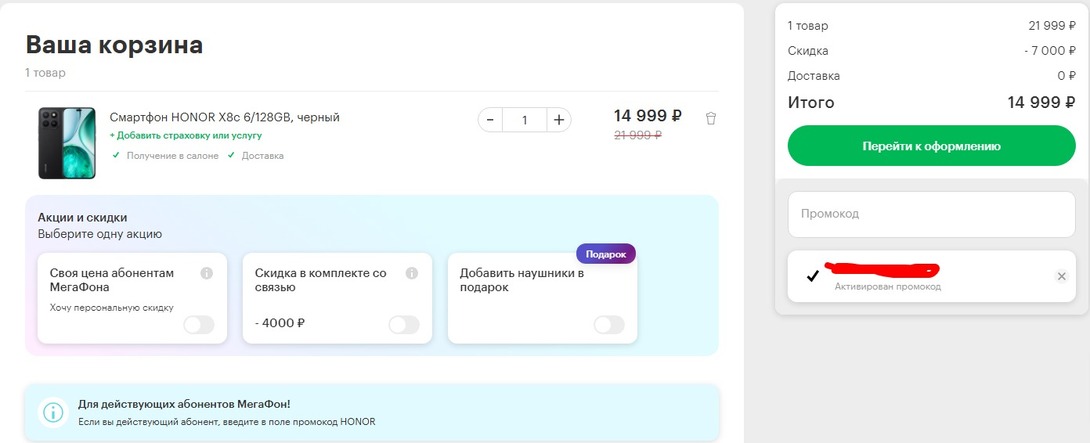Delete the HONOR X8c from the cart
Image resolution: width=1090 pixels, height=443 pixels.
711,118
